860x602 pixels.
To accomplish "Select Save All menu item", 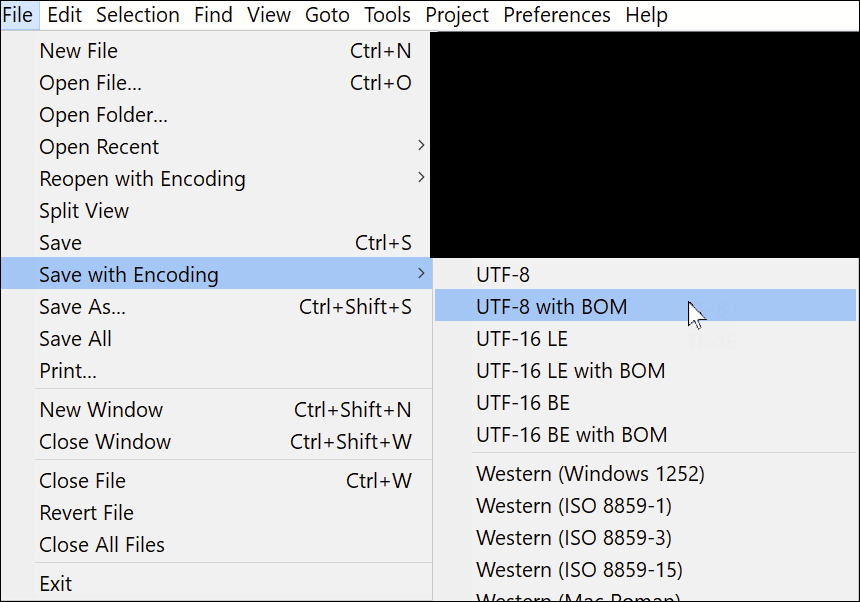I will [x=75, y=339].
